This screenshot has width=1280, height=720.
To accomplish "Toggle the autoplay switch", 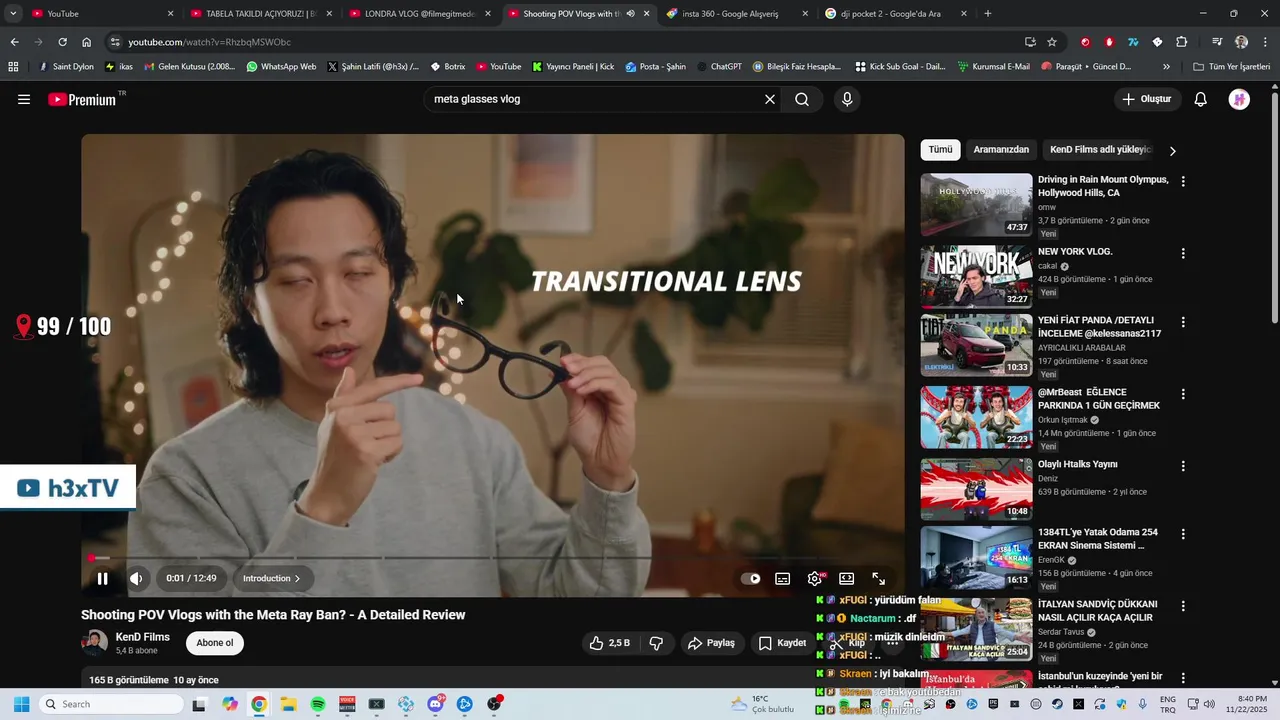I will click(750, 578).
